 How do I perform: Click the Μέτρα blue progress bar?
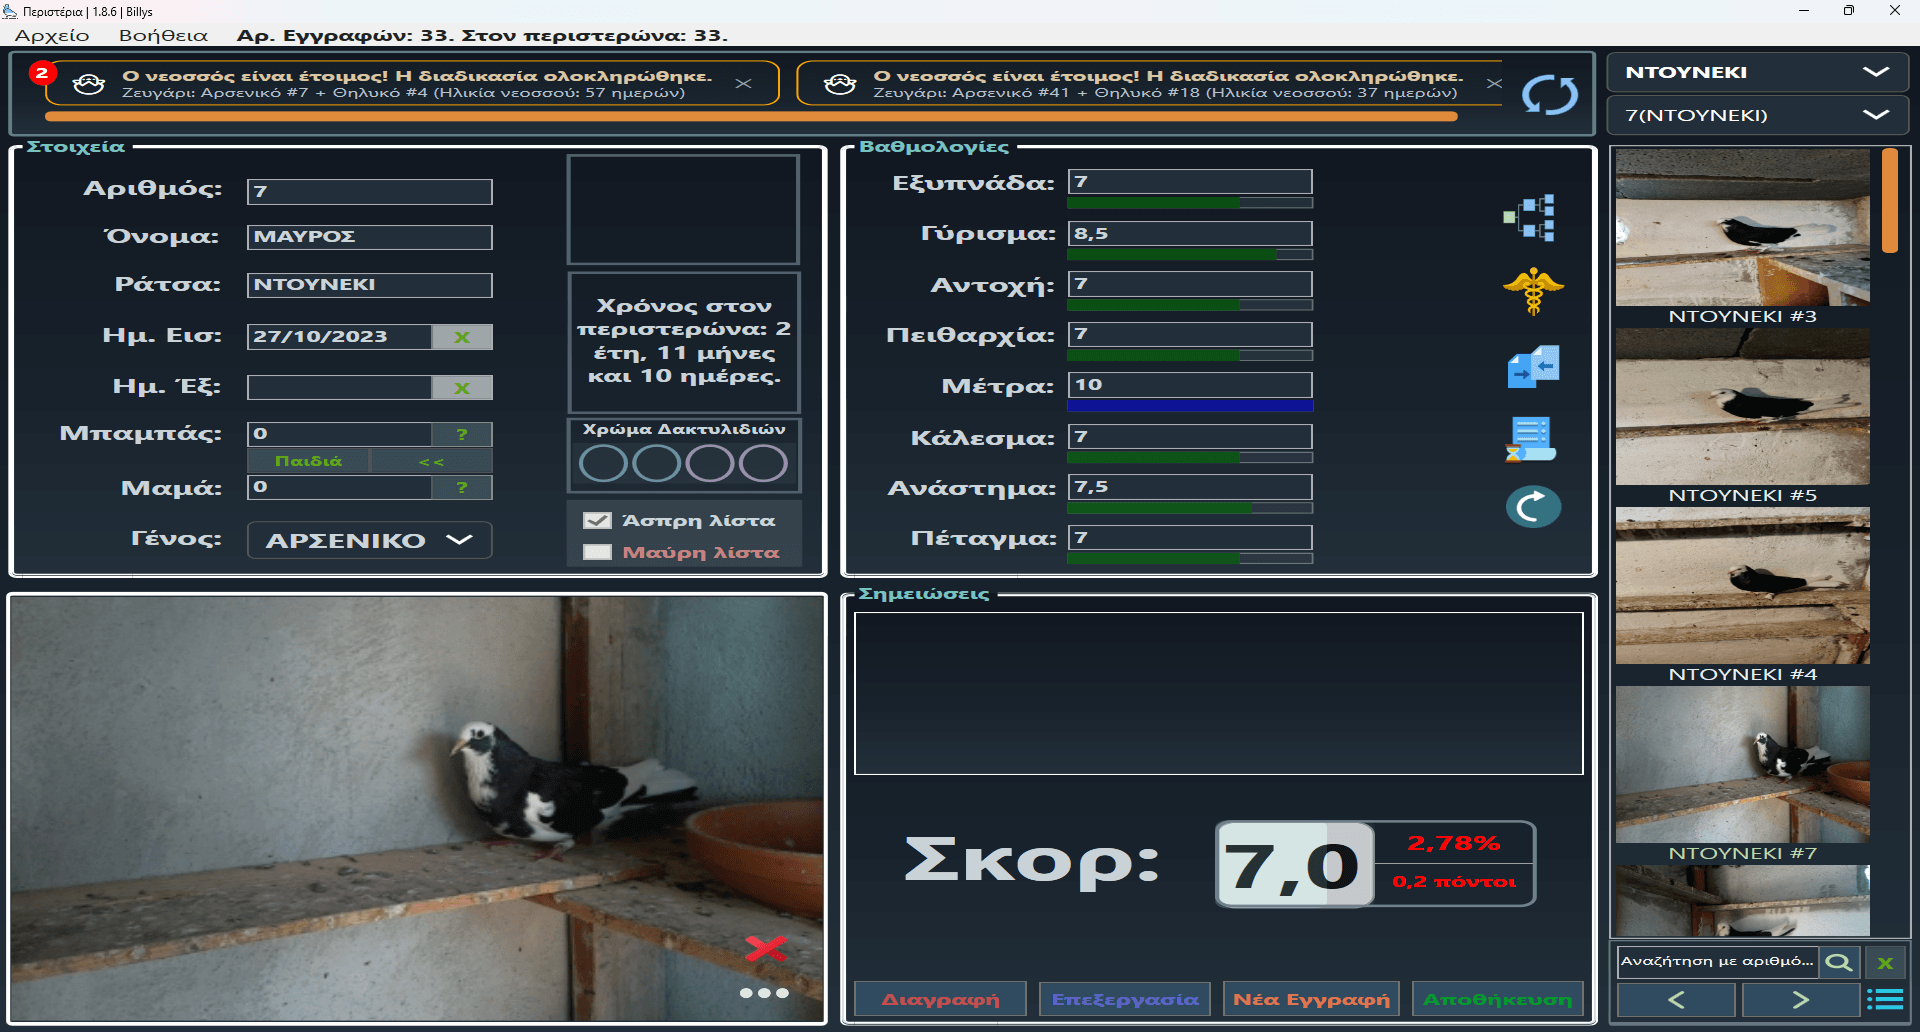tap(1190, 406)
